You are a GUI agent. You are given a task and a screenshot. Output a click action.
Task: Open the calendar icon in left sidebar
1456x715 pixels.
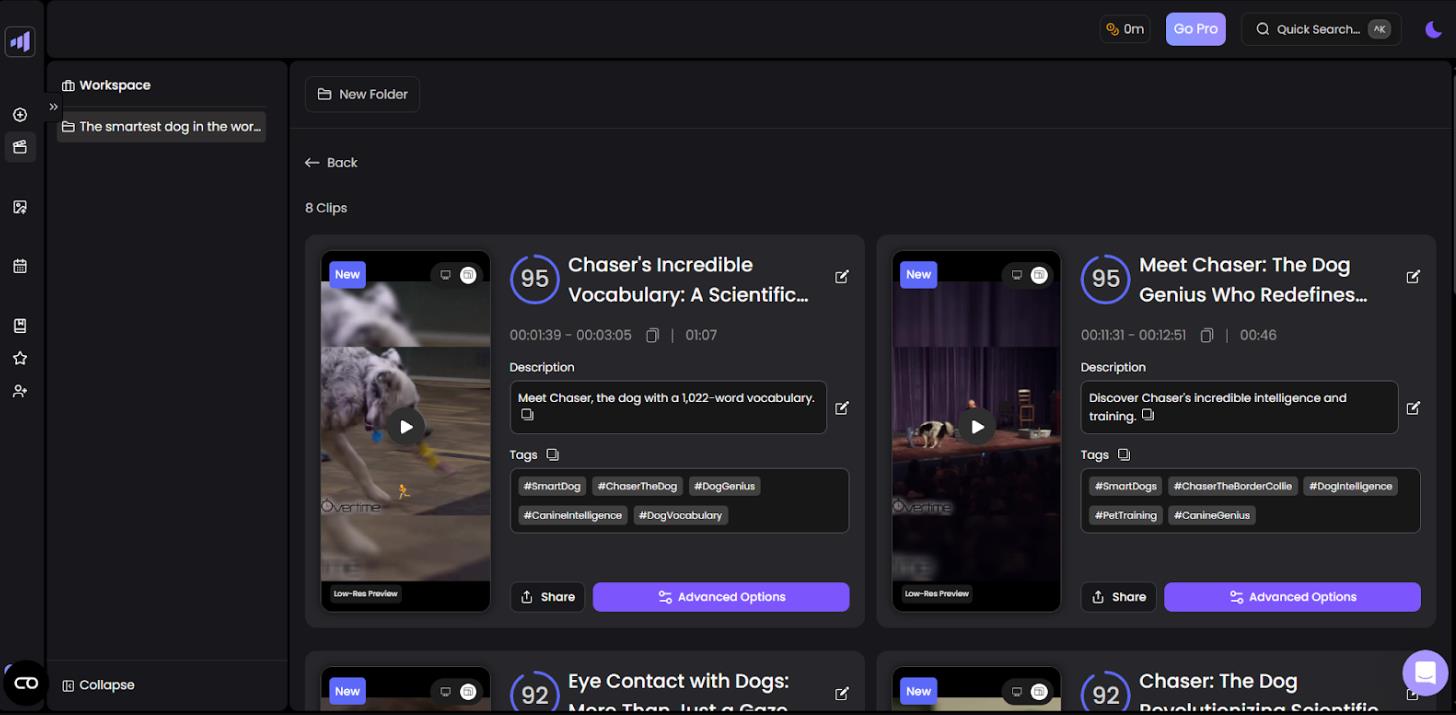click(x=20, y=266)
